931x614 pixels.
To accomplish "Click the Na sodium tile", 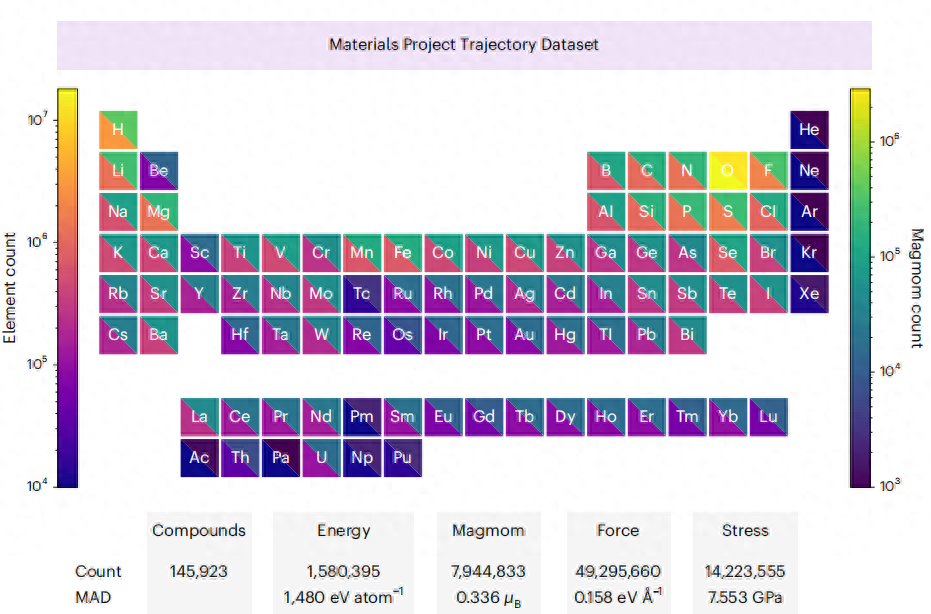I will tap(118, 211).
